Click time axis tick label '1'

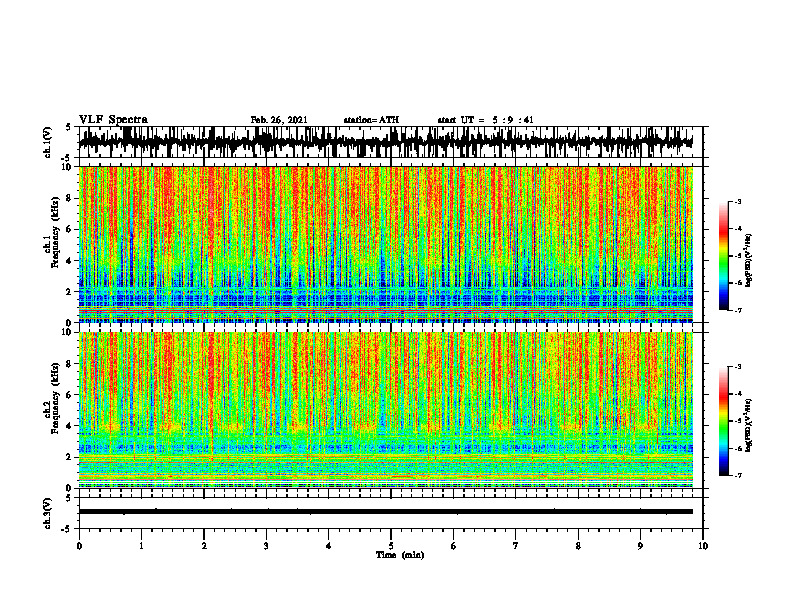coord(141,546)
